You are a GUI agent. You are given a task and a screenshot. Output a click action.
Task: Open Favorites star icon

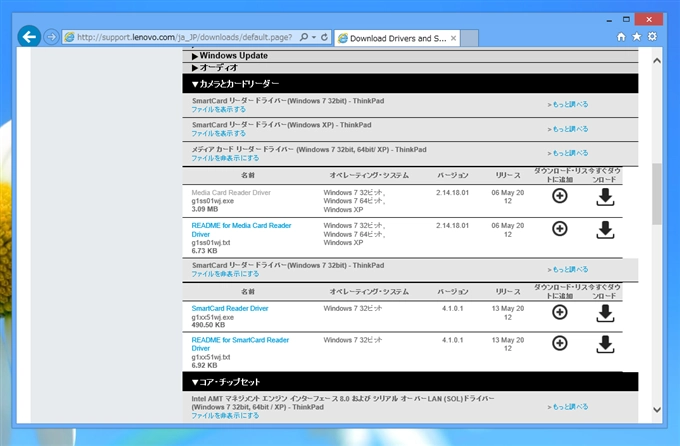[x=637, y=37]
